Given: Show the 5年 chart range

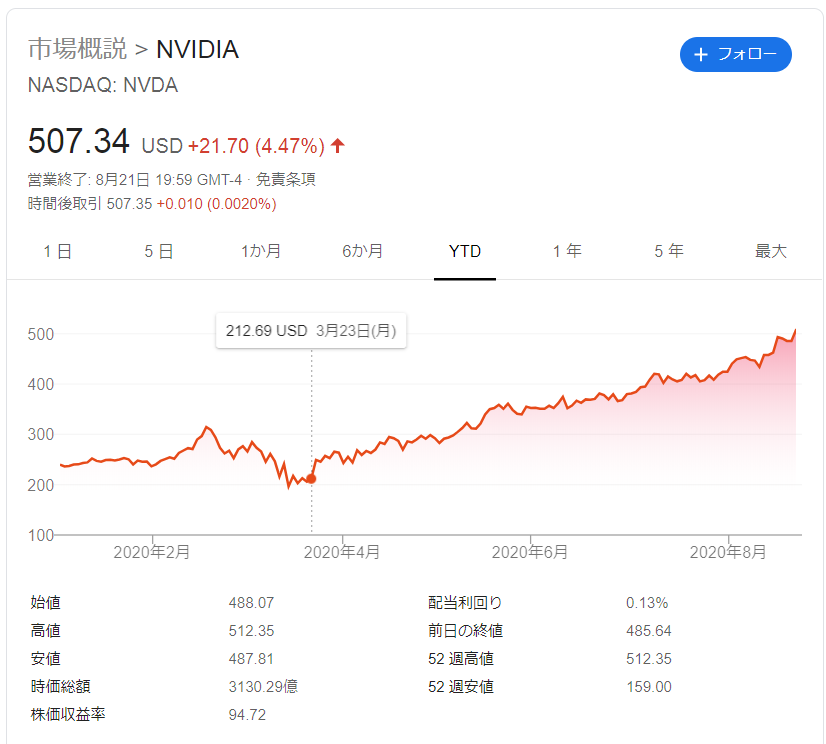Looking at the screenshot, I should tap(669, 251).
